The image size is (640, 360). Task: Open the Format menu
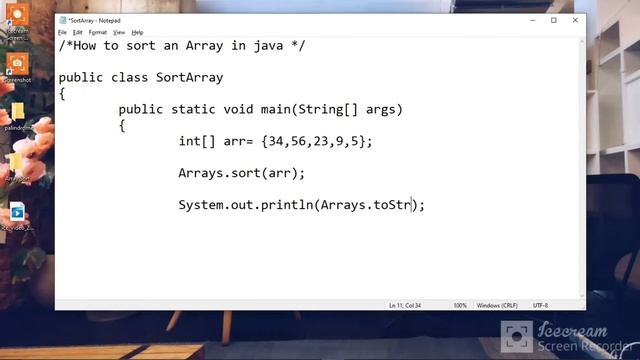(x=98, y=32)
